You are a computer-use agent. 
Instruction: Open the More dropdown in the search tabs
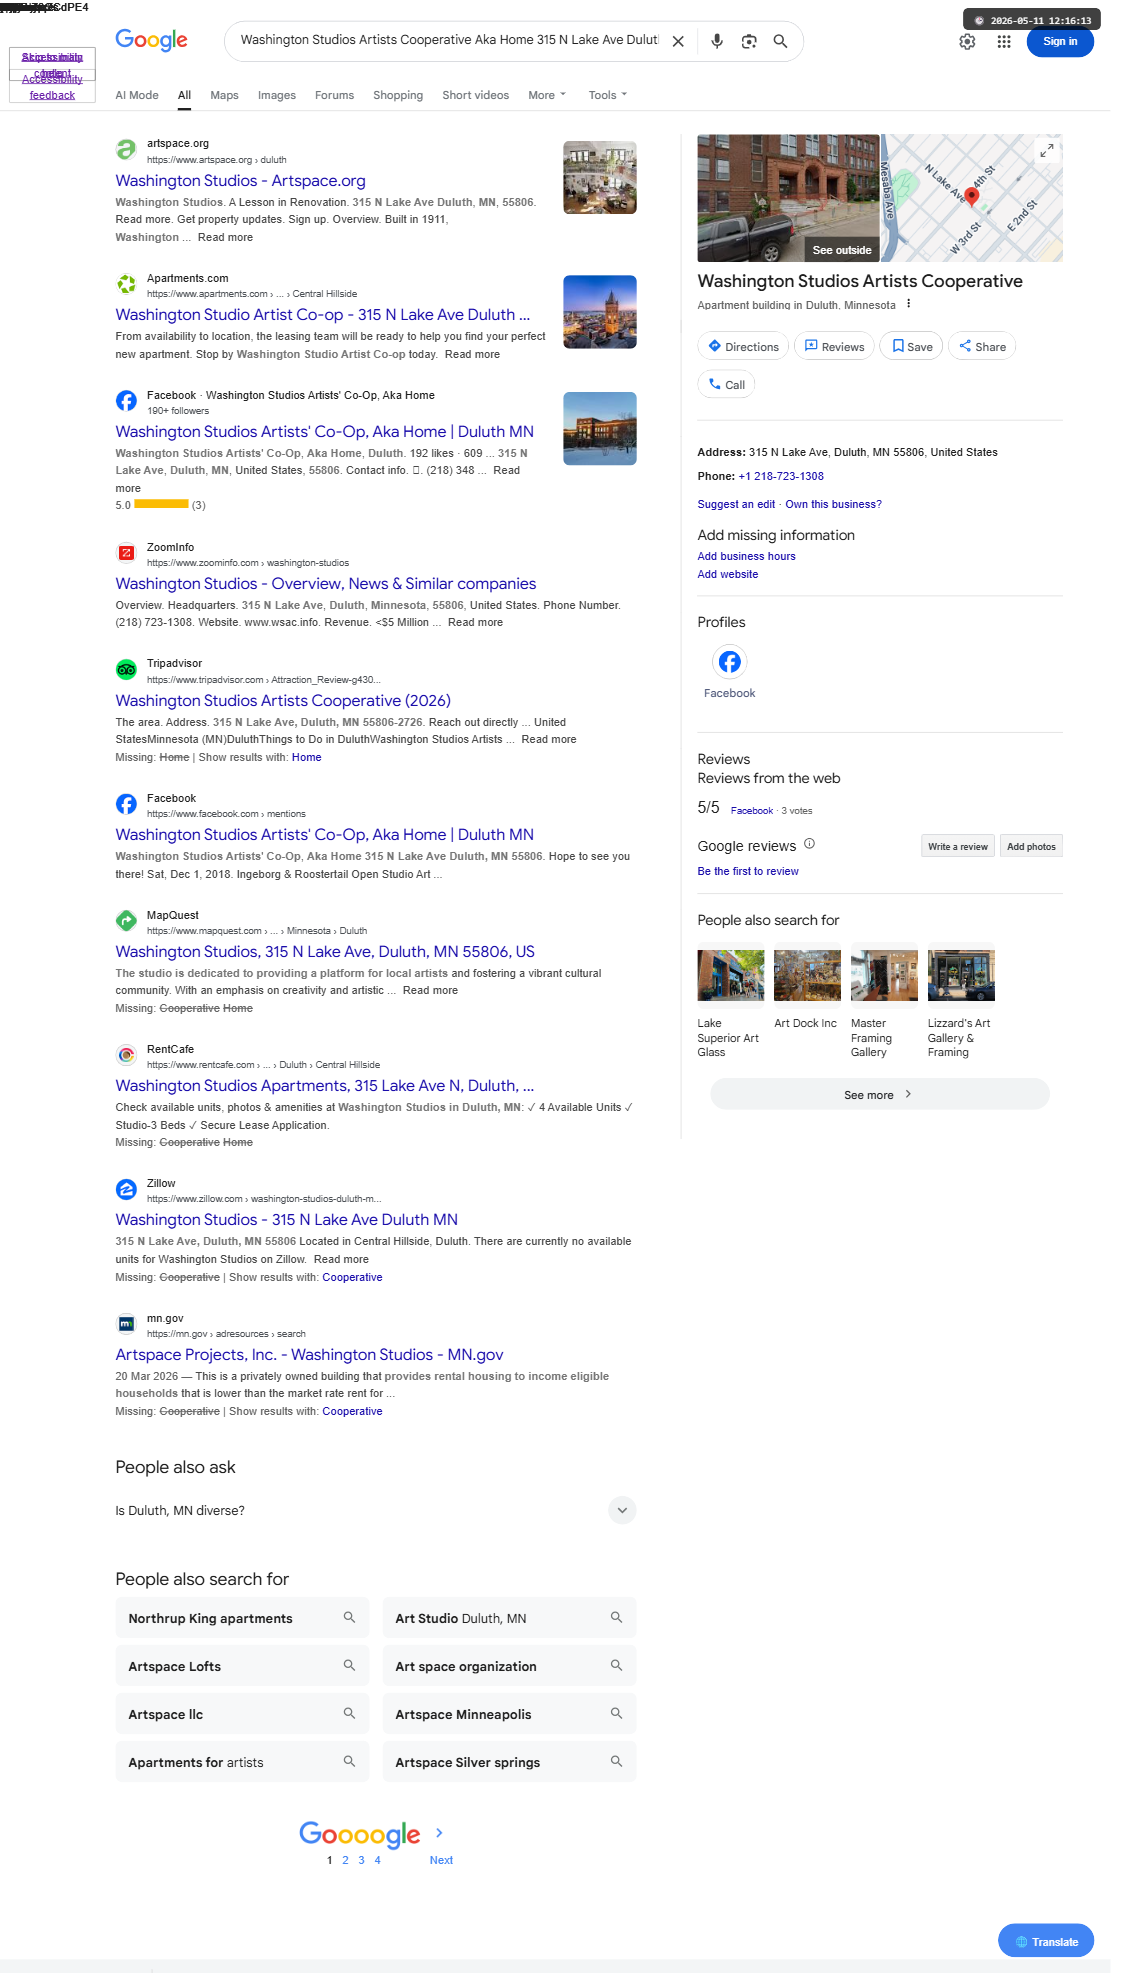tap(547, 95)
